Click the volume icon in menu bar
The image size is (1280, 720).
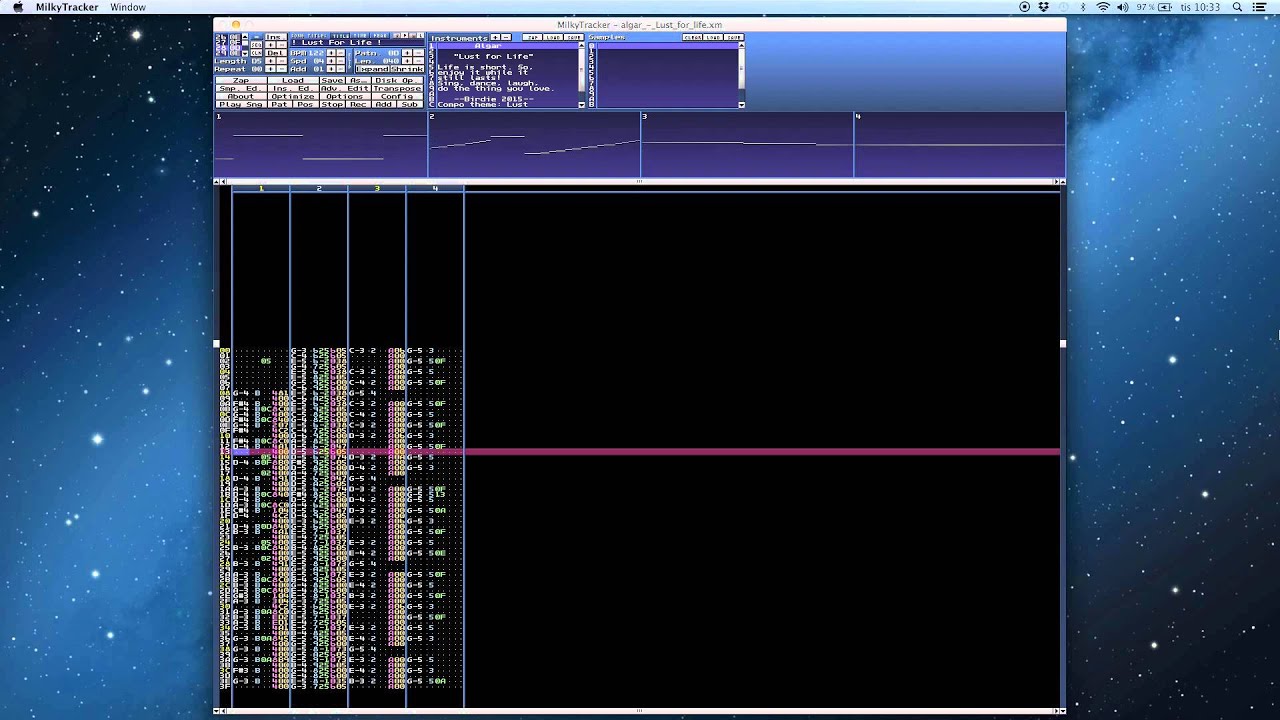tap(1123, 7)
